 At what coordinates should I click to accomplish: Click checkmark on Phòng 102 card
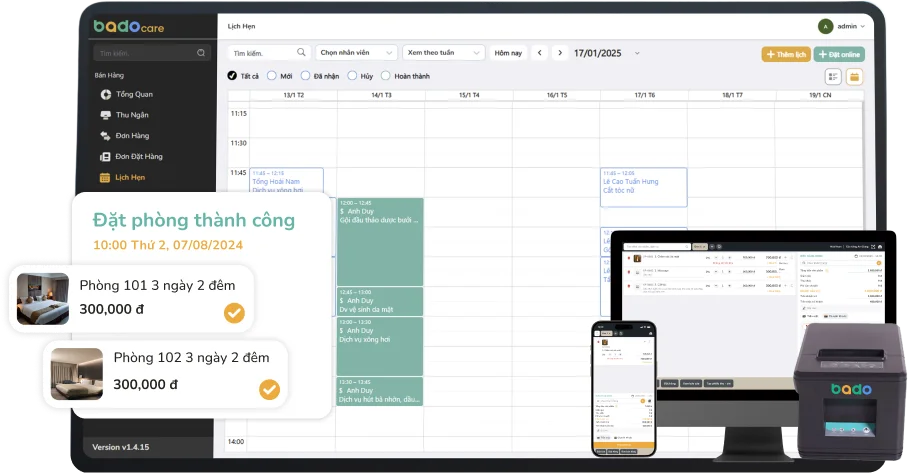pyautogui.click(x=269, y=389)
